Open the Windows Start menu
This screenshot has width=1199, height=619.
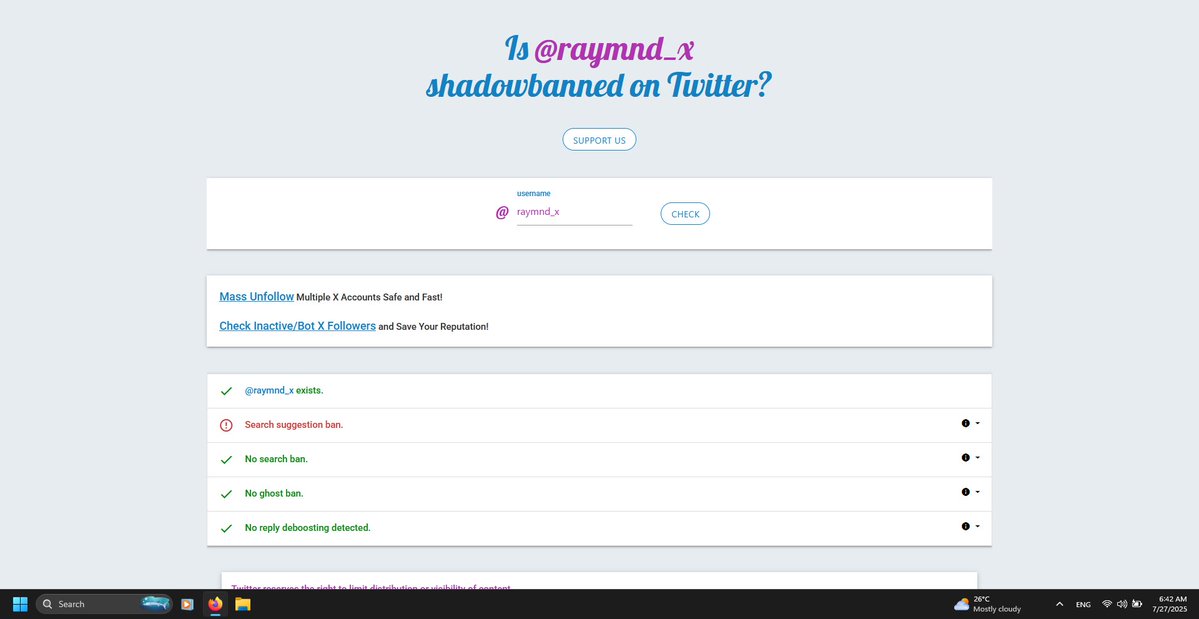[x=20, y=604]
